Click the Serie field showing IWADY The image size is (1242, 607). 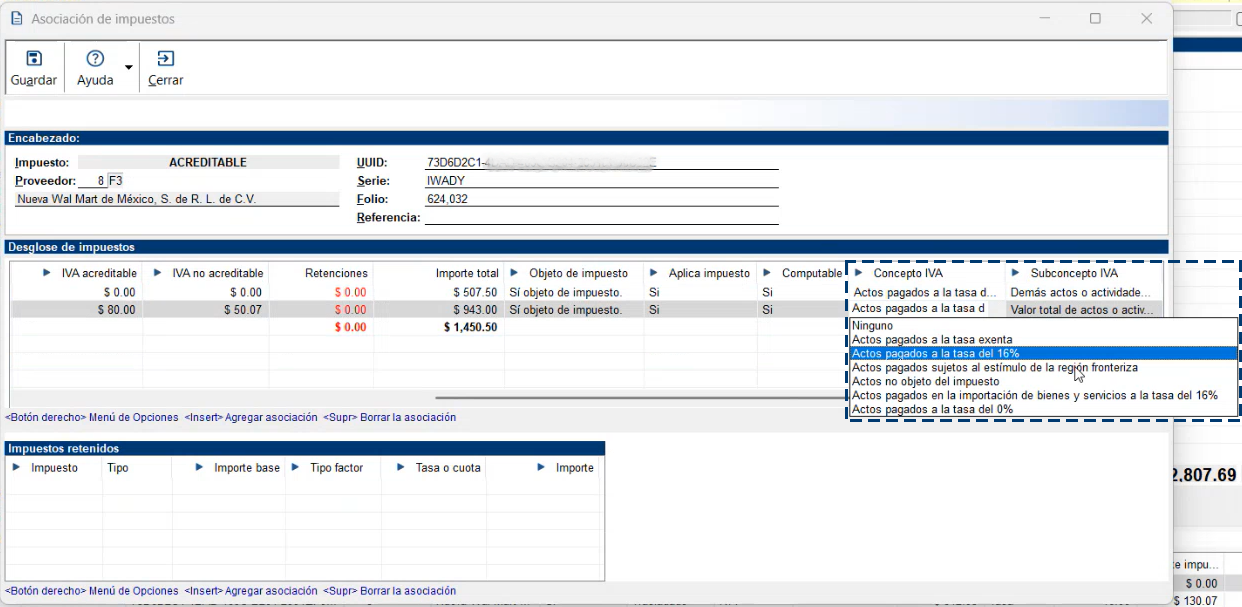[x=600, y=181]
